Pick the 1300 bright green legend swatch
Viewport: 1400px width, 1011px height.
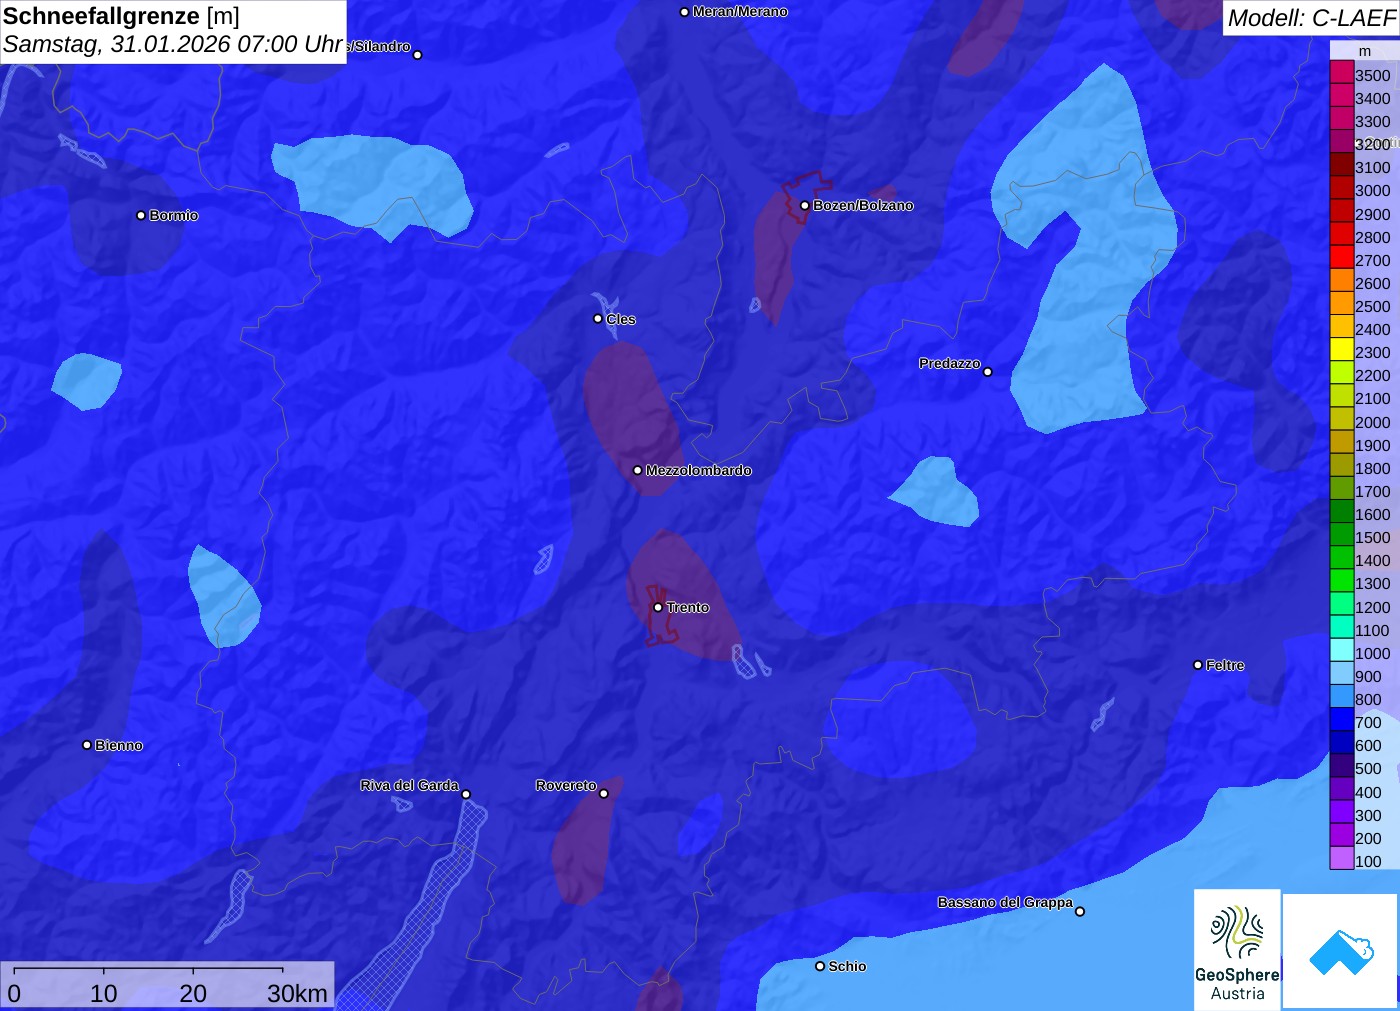pyautogui.click(x=1342, y=581)
